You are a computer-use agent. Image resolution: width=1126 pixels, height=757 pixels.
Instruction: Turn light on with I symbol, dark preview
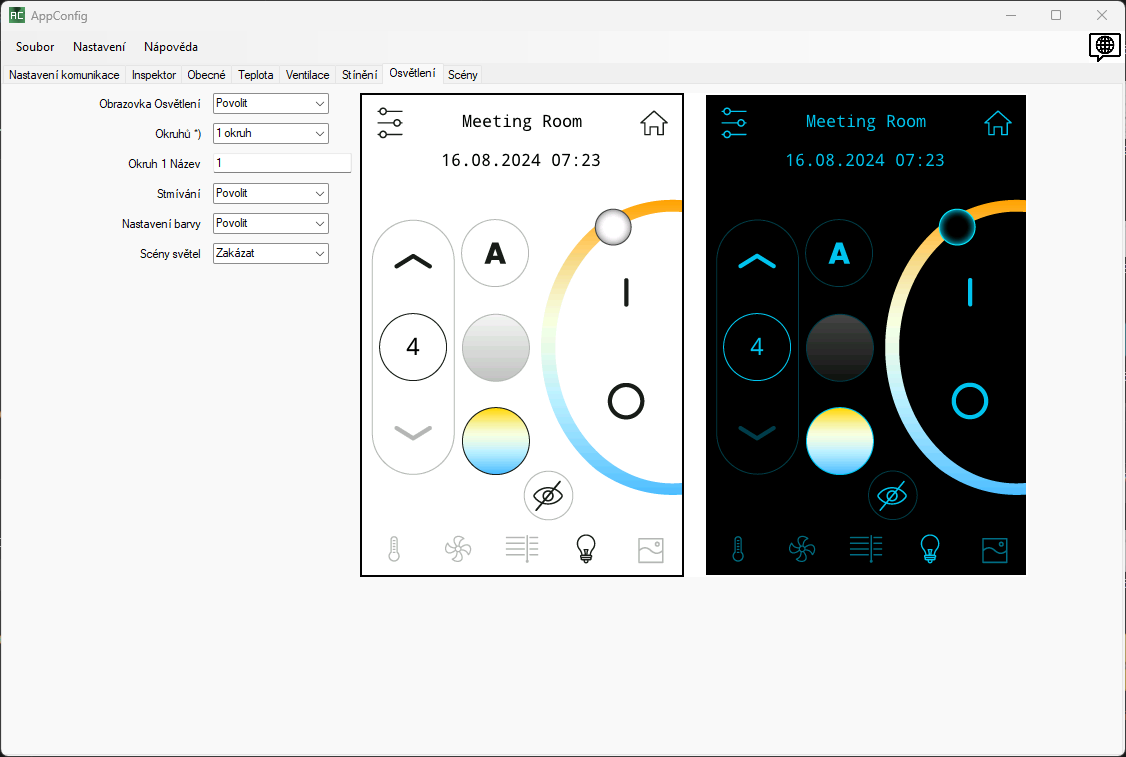pyautogui.click(x=970, y=293)
